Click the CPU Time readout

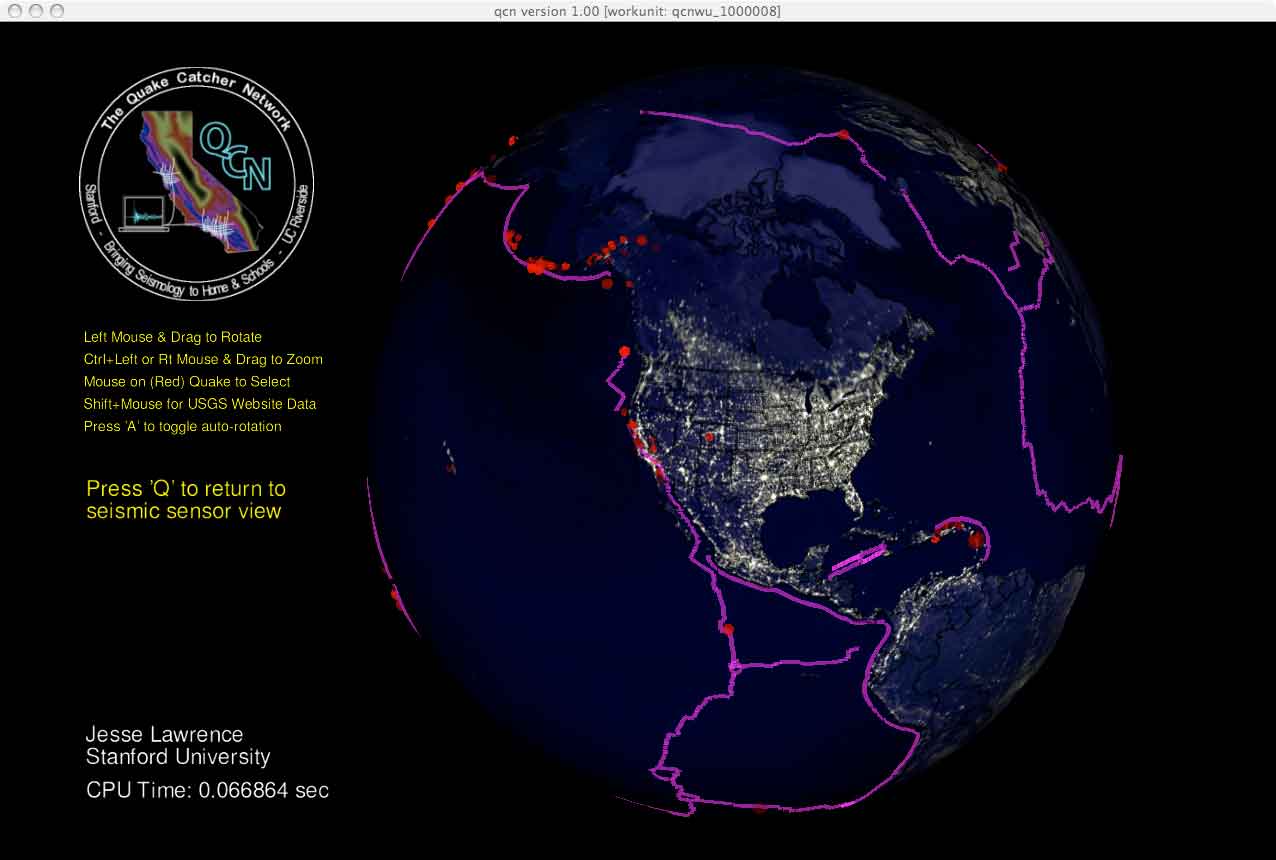(x=207, y=790)
